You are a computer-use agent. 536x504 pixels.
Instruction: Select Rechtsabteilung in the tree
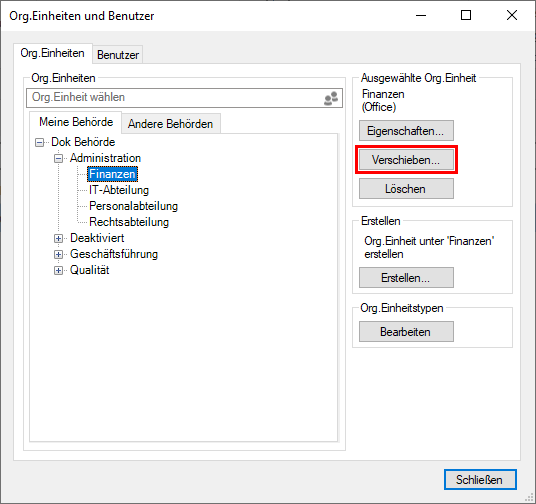click(129, 222)
